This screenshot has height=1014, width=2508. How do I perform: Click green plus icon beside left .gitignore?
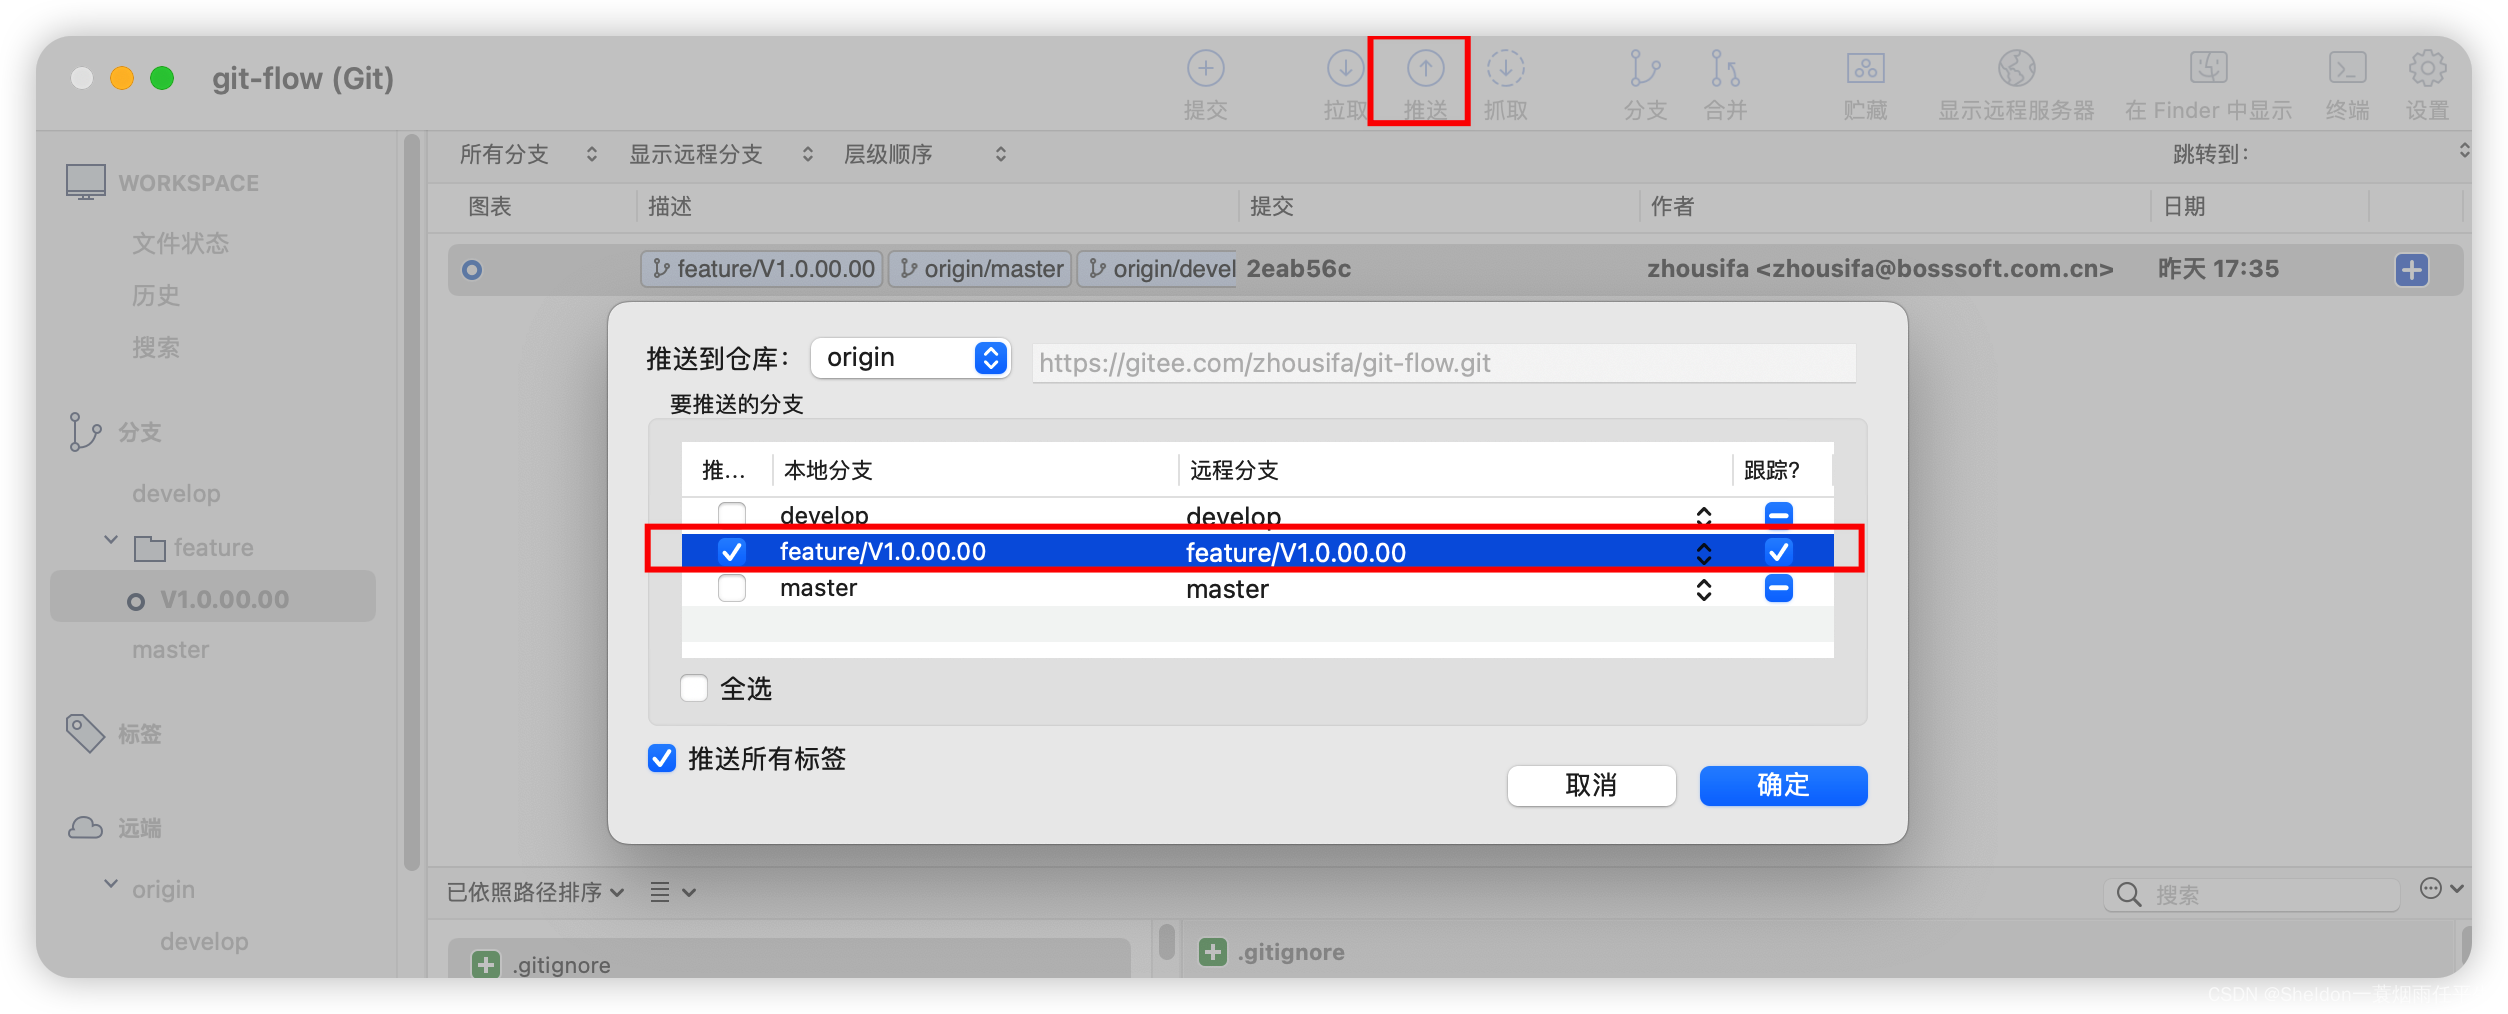click(x=486, y=965)
